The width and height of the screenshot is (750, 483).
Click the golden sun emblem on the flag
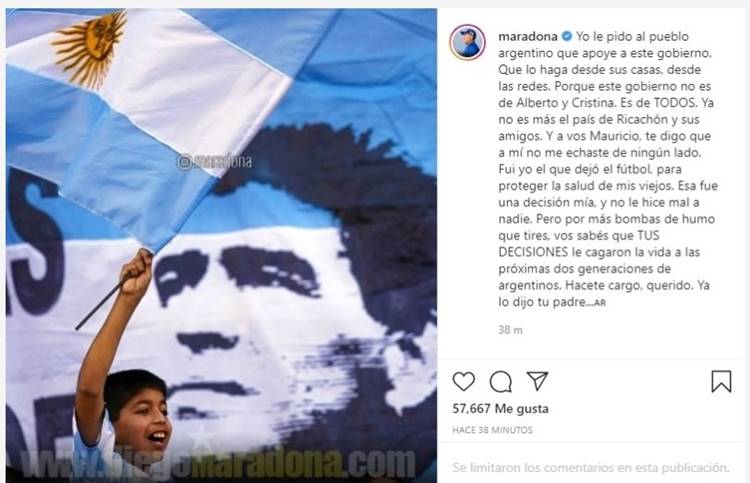tap(90, 49)
